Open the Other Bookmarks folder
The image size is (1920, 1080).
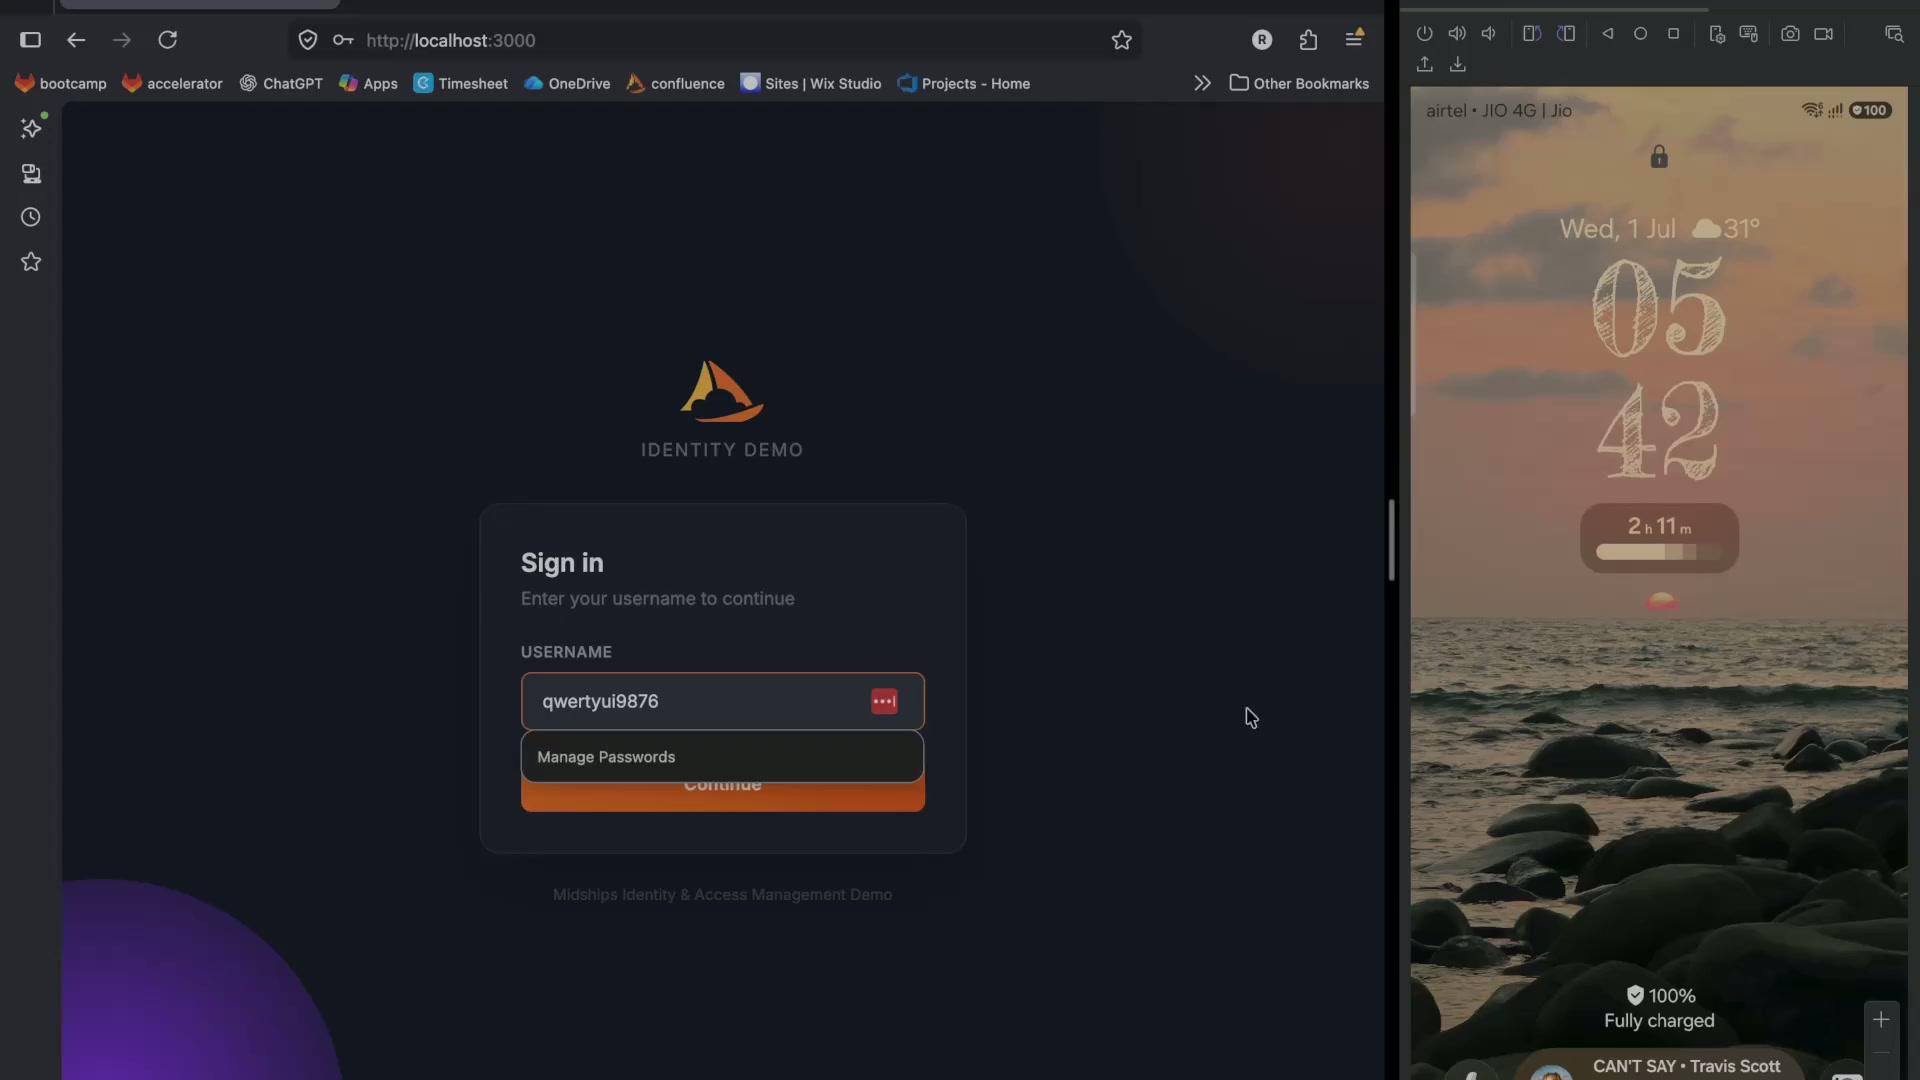[1299, 83]
